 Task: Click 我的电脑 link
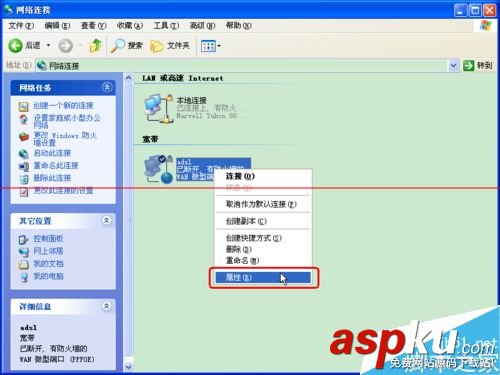point(48,276)
